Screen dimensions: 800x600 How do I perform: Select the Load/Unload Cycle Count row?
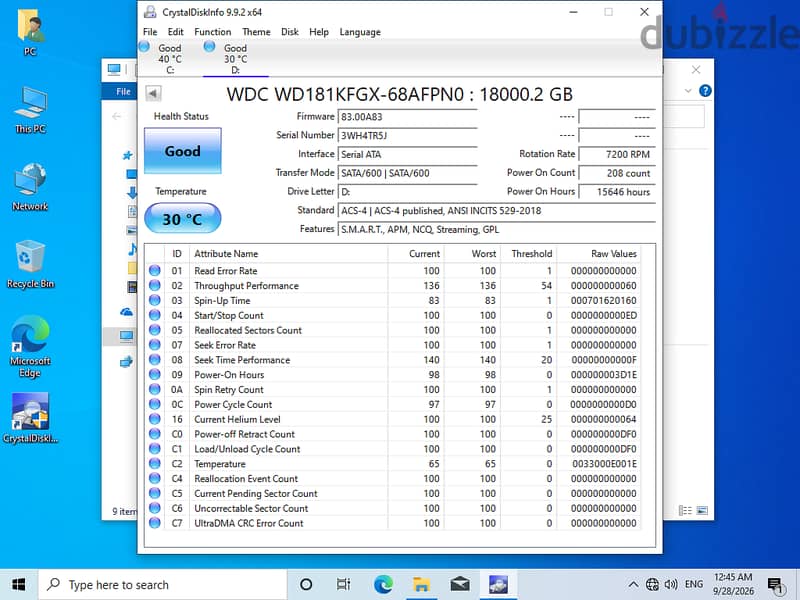(x=393, y=448)
